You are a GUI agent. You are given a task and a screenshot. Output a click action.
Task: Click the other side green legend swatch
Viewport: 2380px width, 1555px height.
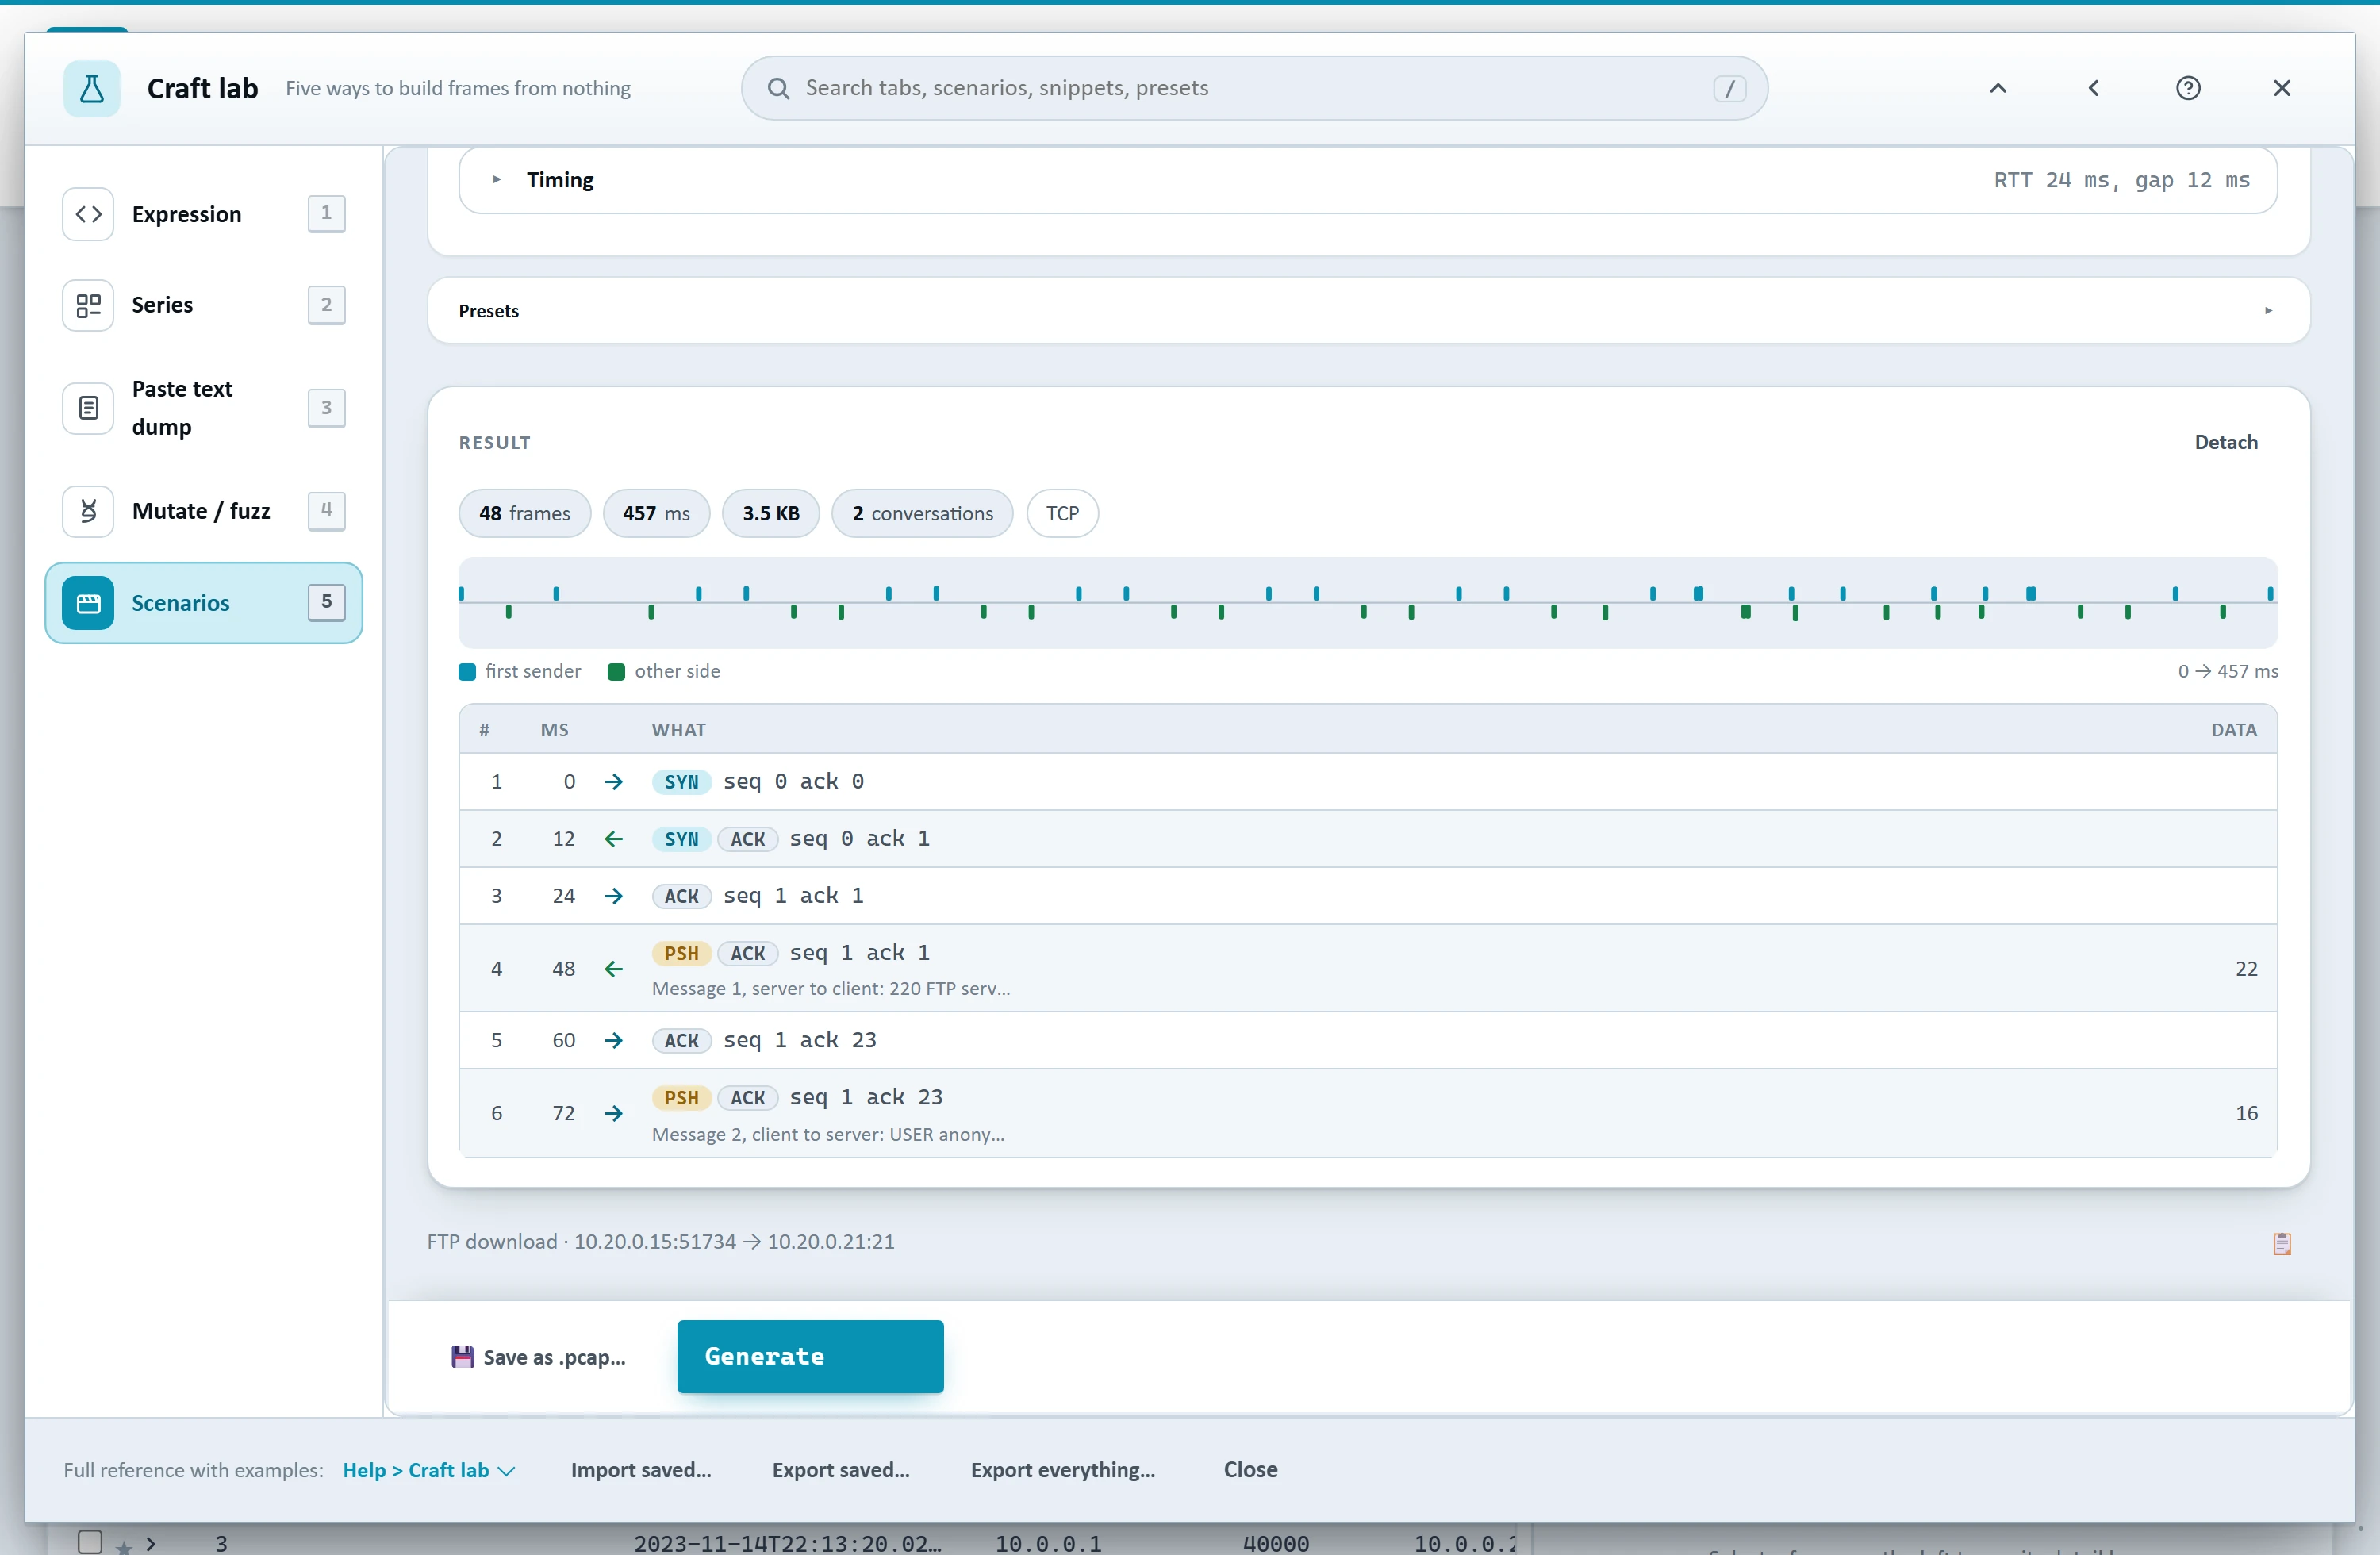pos(616,672)
